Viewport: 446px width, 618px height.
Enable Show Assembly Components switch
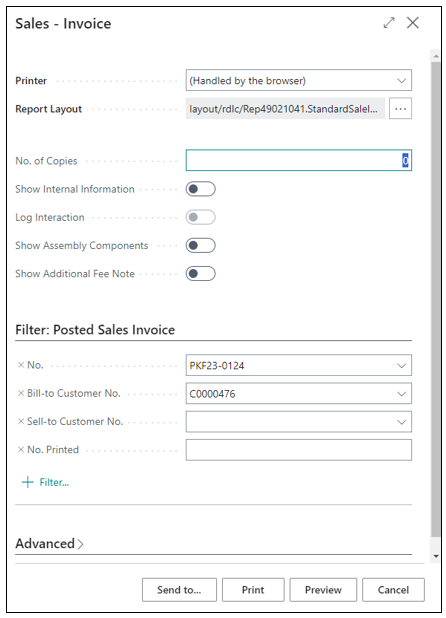pyautogui.click(x=201, y=246)
